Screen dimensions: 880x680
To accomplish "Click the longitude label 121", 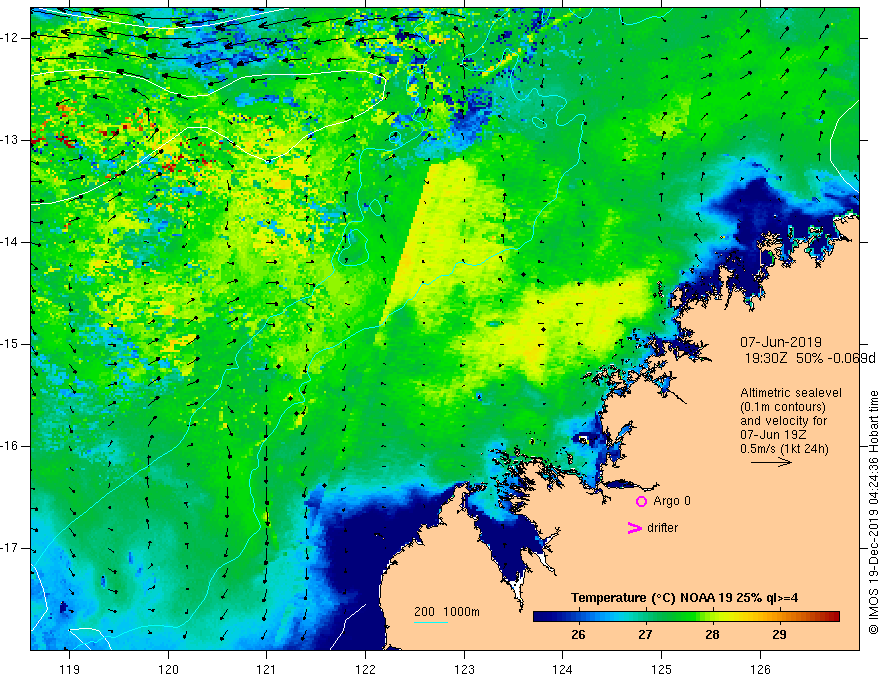I will pyautogui.click(x=267, y=669).
